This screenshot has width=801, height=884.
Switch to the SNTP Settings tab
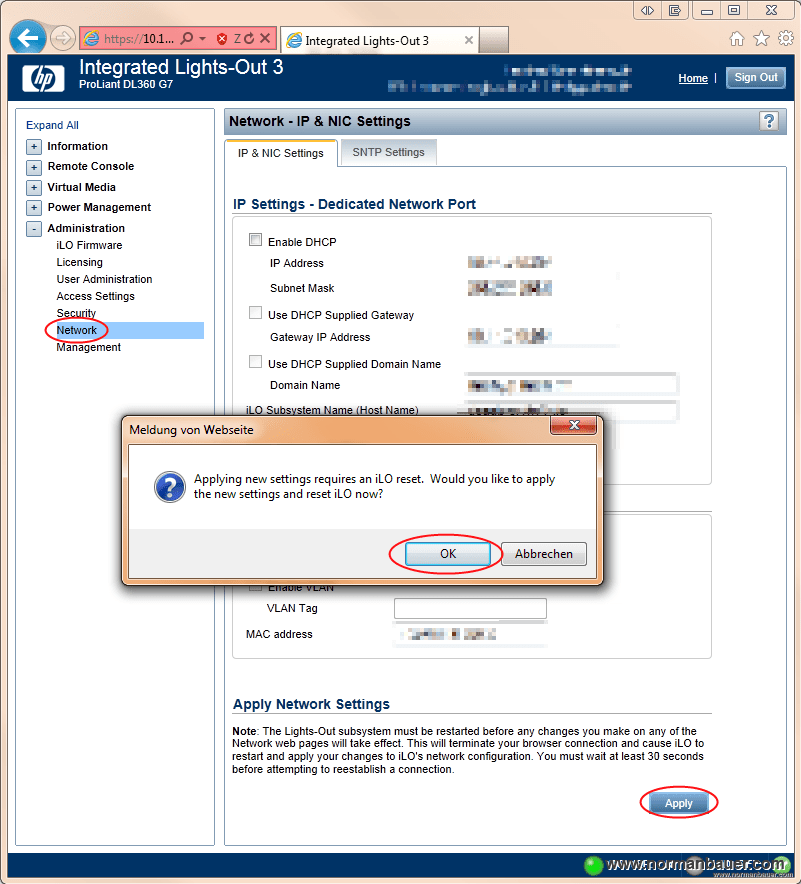coord(388,152)
